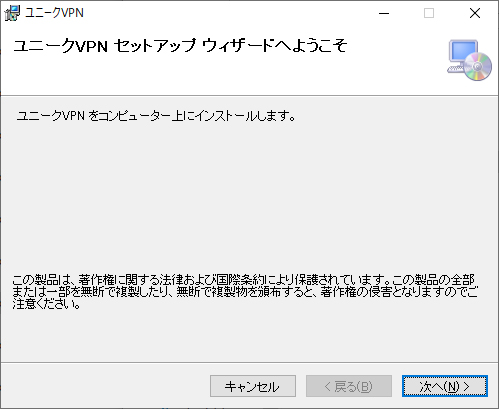This screenshot has height=409, width=499.
Task: Click the second line of copyright notice
Action: (x=245, y=292)
